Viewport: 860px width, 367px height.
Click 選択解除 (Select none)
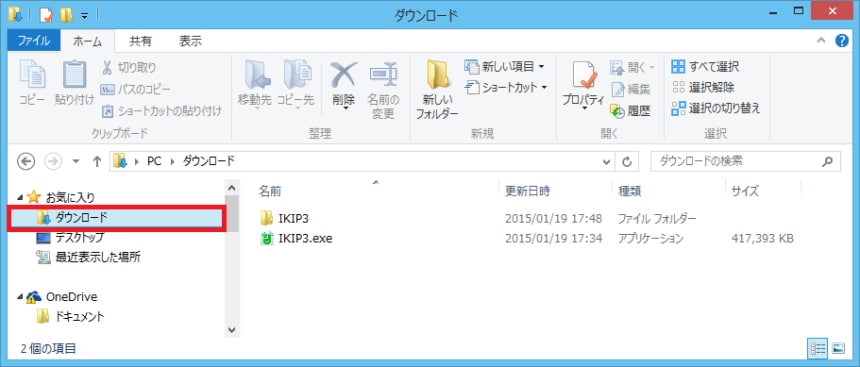pyautogui.click(x=703, y=87)
